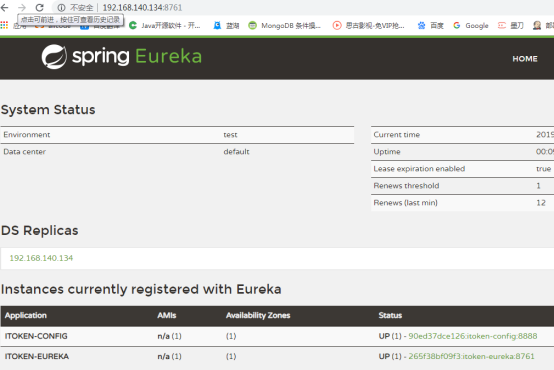Open the itoken-eureka:8761 instance link
Viewport: 554px width, 370px height.
[x=471, y=356]
